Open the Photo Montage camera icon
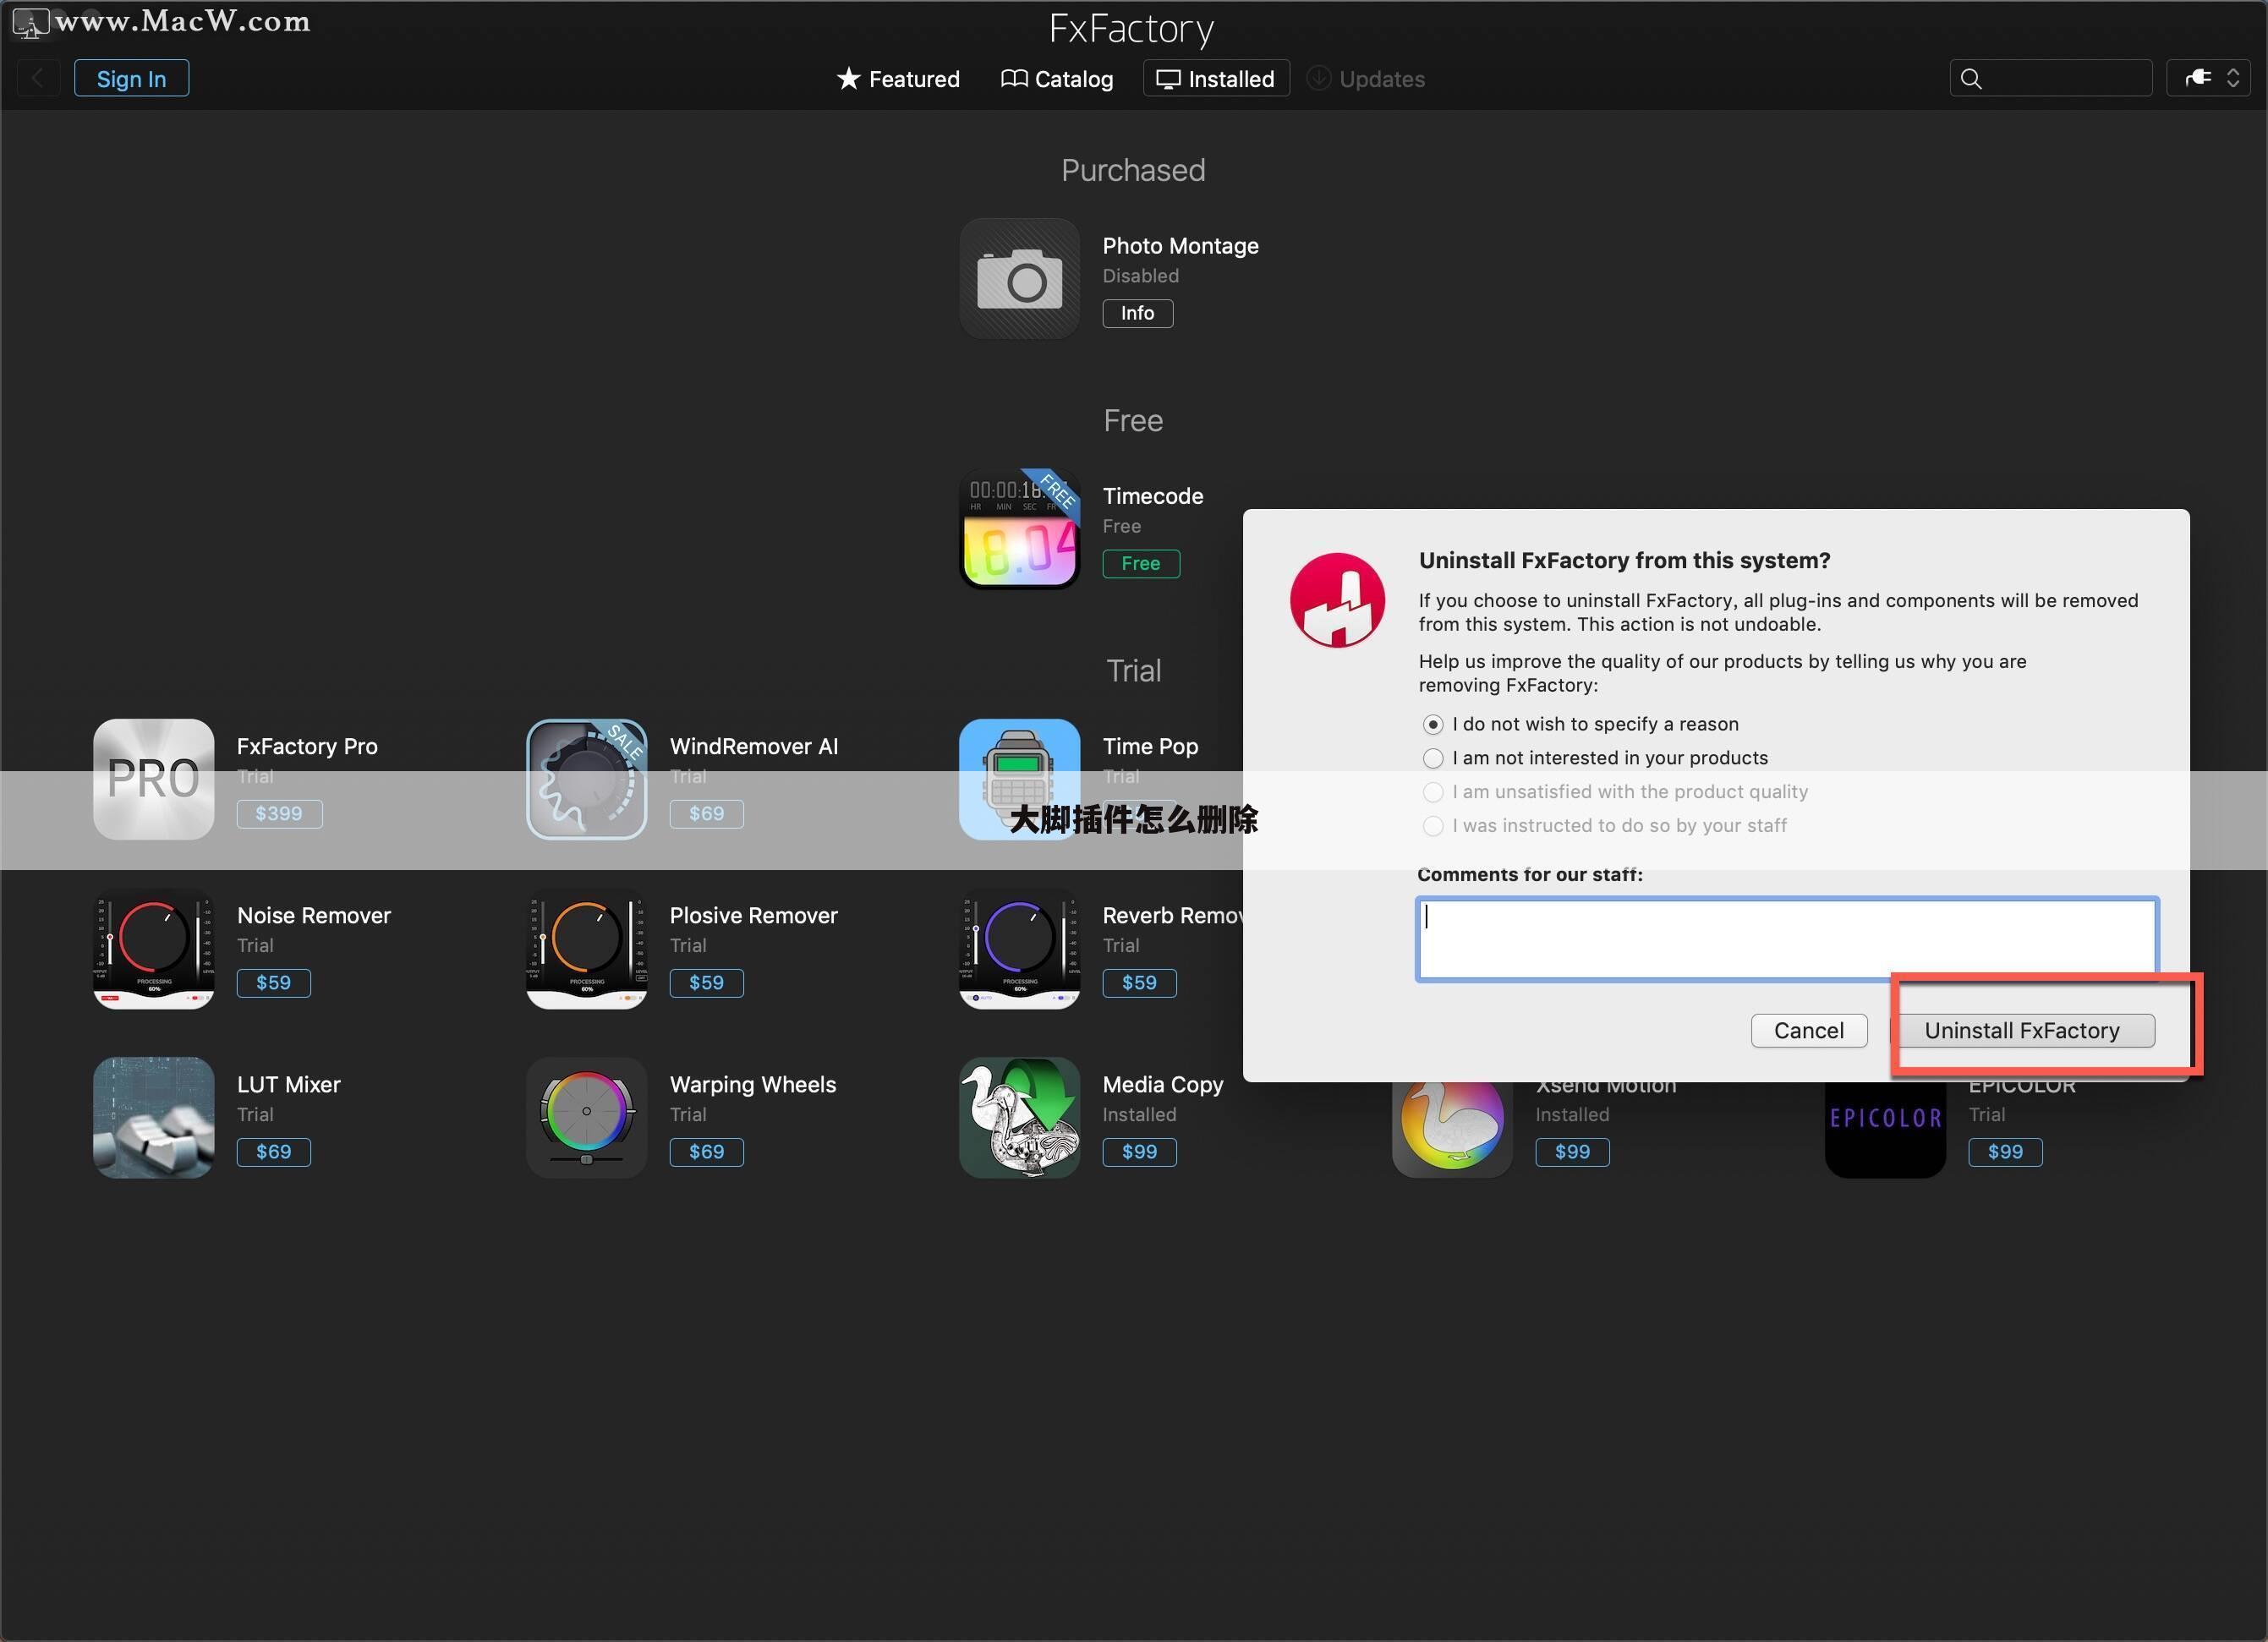The image size is (2268, 1642). click(x=1019, y=278)
